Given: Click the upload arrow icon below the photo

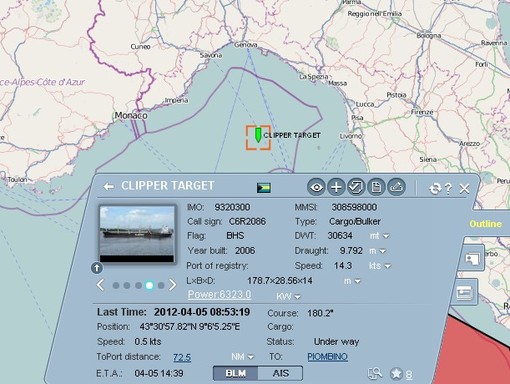Looking at the screenshot, I should [x=97, y=268].
